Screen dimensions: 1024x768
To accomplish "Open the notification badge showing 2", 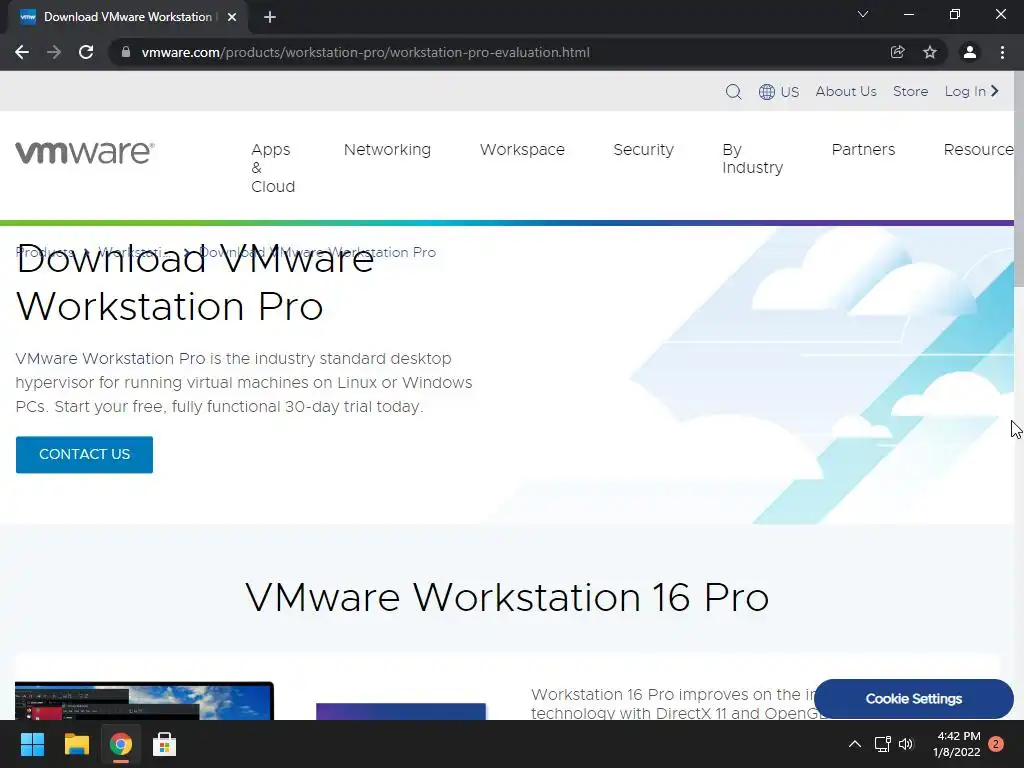I will (x=996, y=744).
